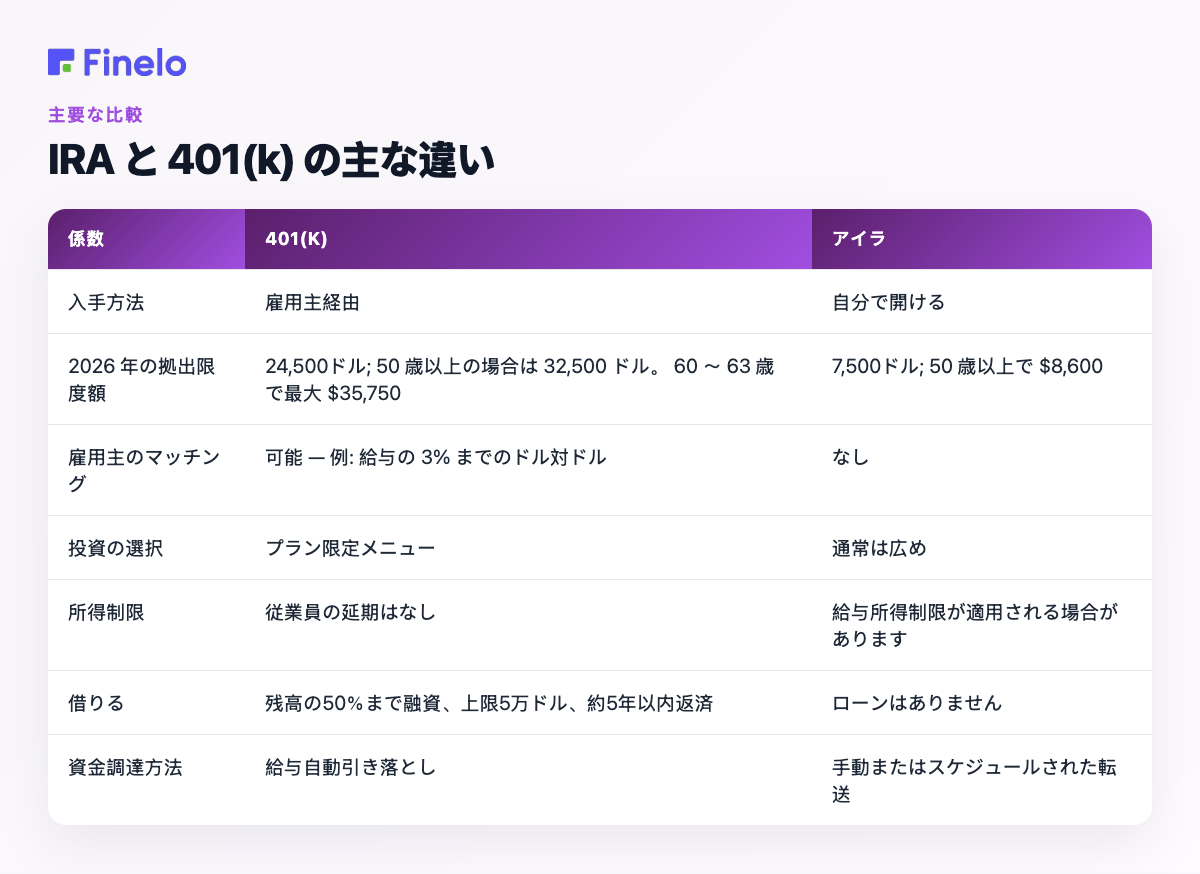Screen dimensions: 1200x874
Task: Click the 主要な比較 label
Action: click(x=95, y=115)
